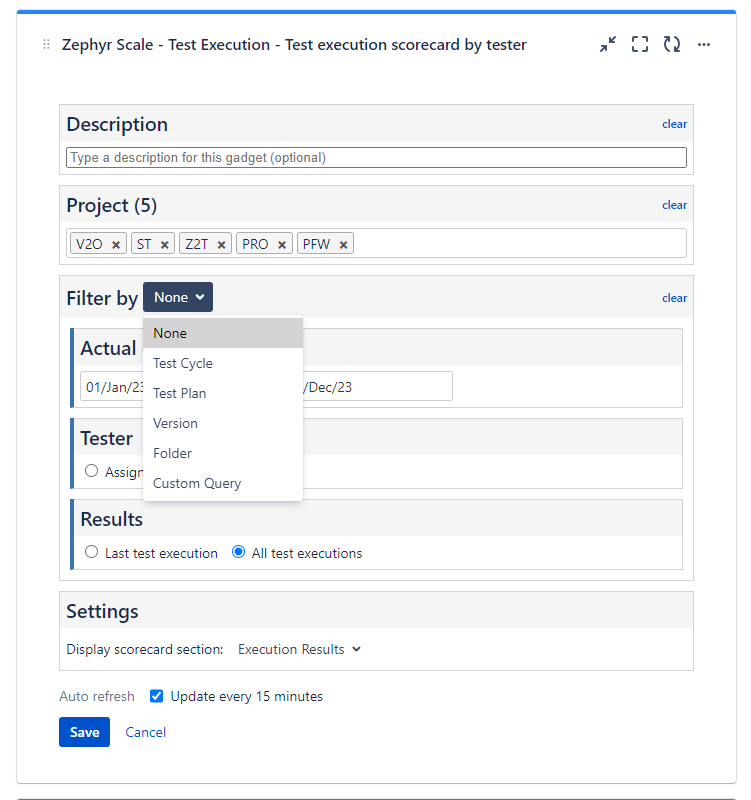The width and height of the screenshot is (751, 800).
Task: Clear the Description field via its clear link
Action: click(674, 124)
